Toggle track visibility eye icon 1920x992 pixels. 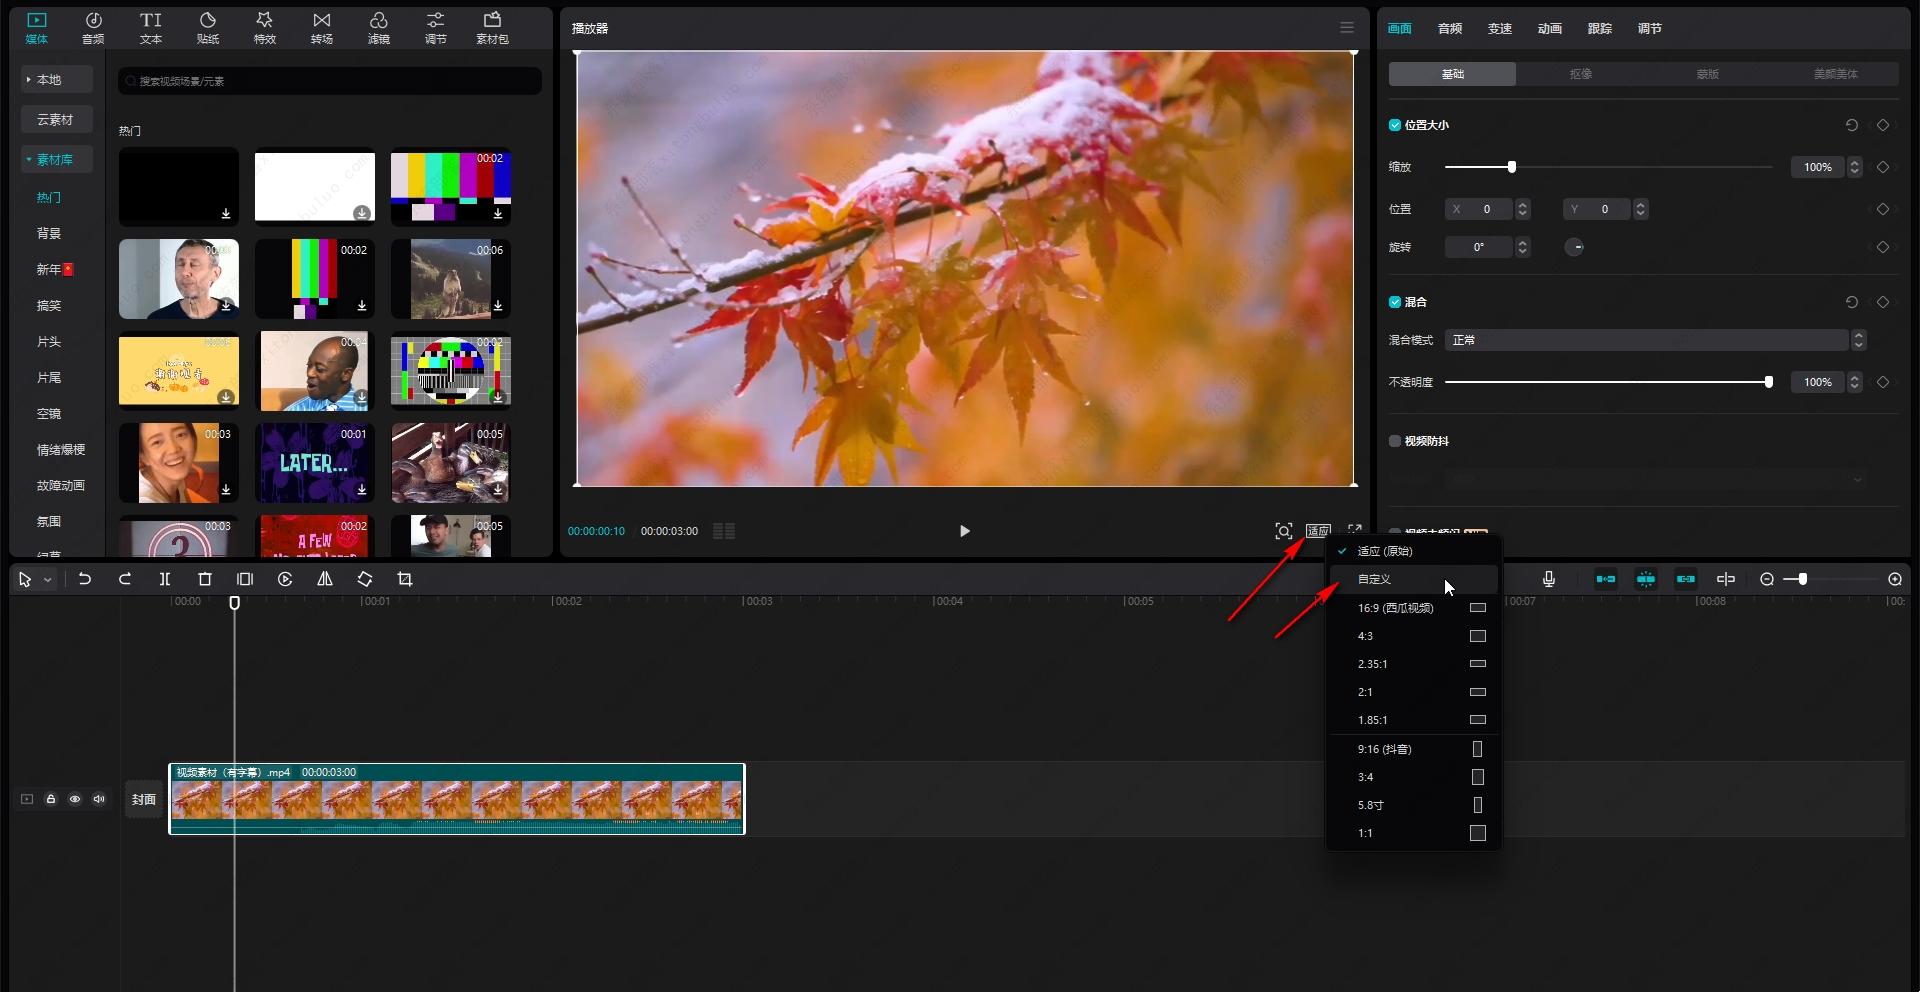[75, 799]
